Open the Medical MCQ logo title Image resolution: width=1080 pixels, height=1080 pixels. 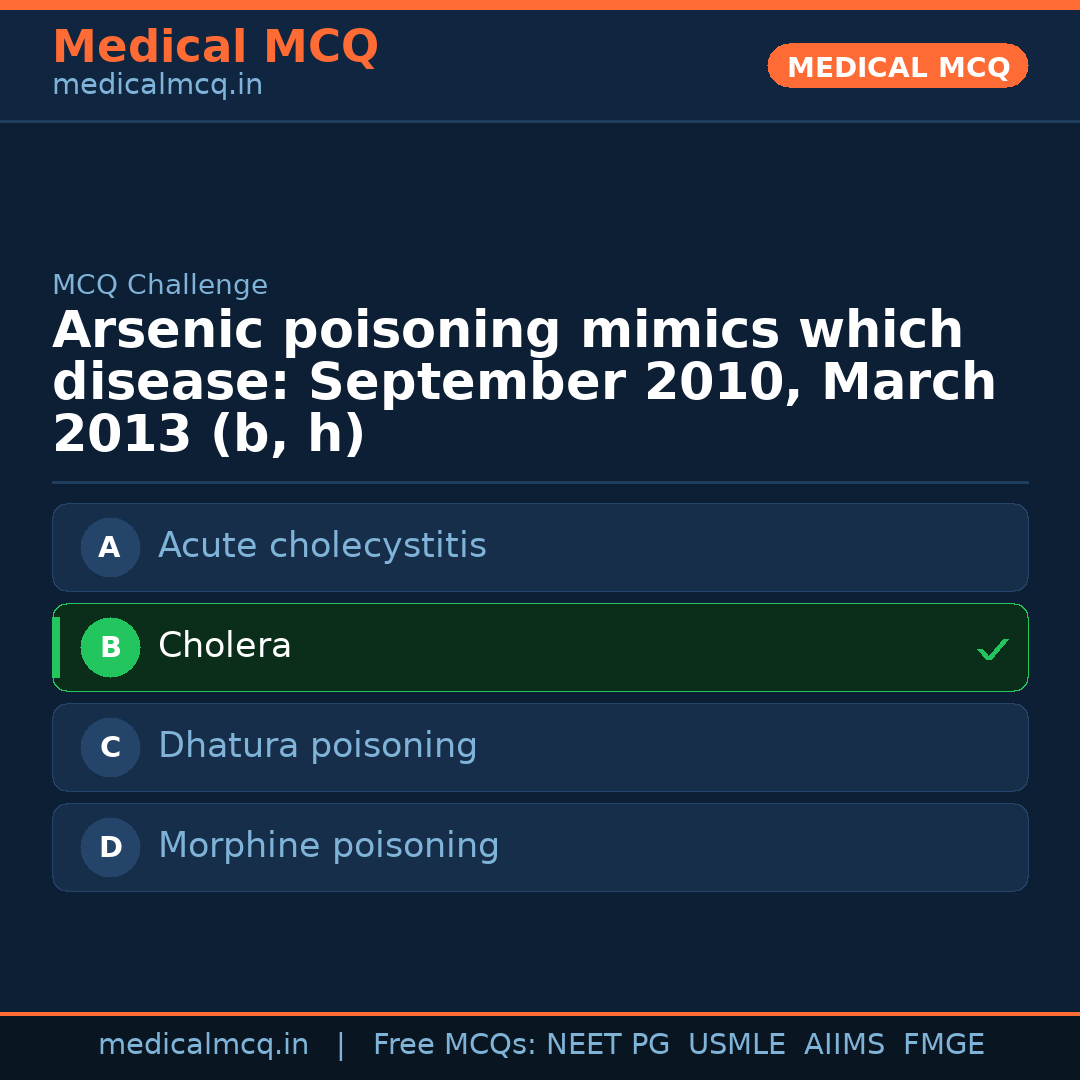click(215, 47)
